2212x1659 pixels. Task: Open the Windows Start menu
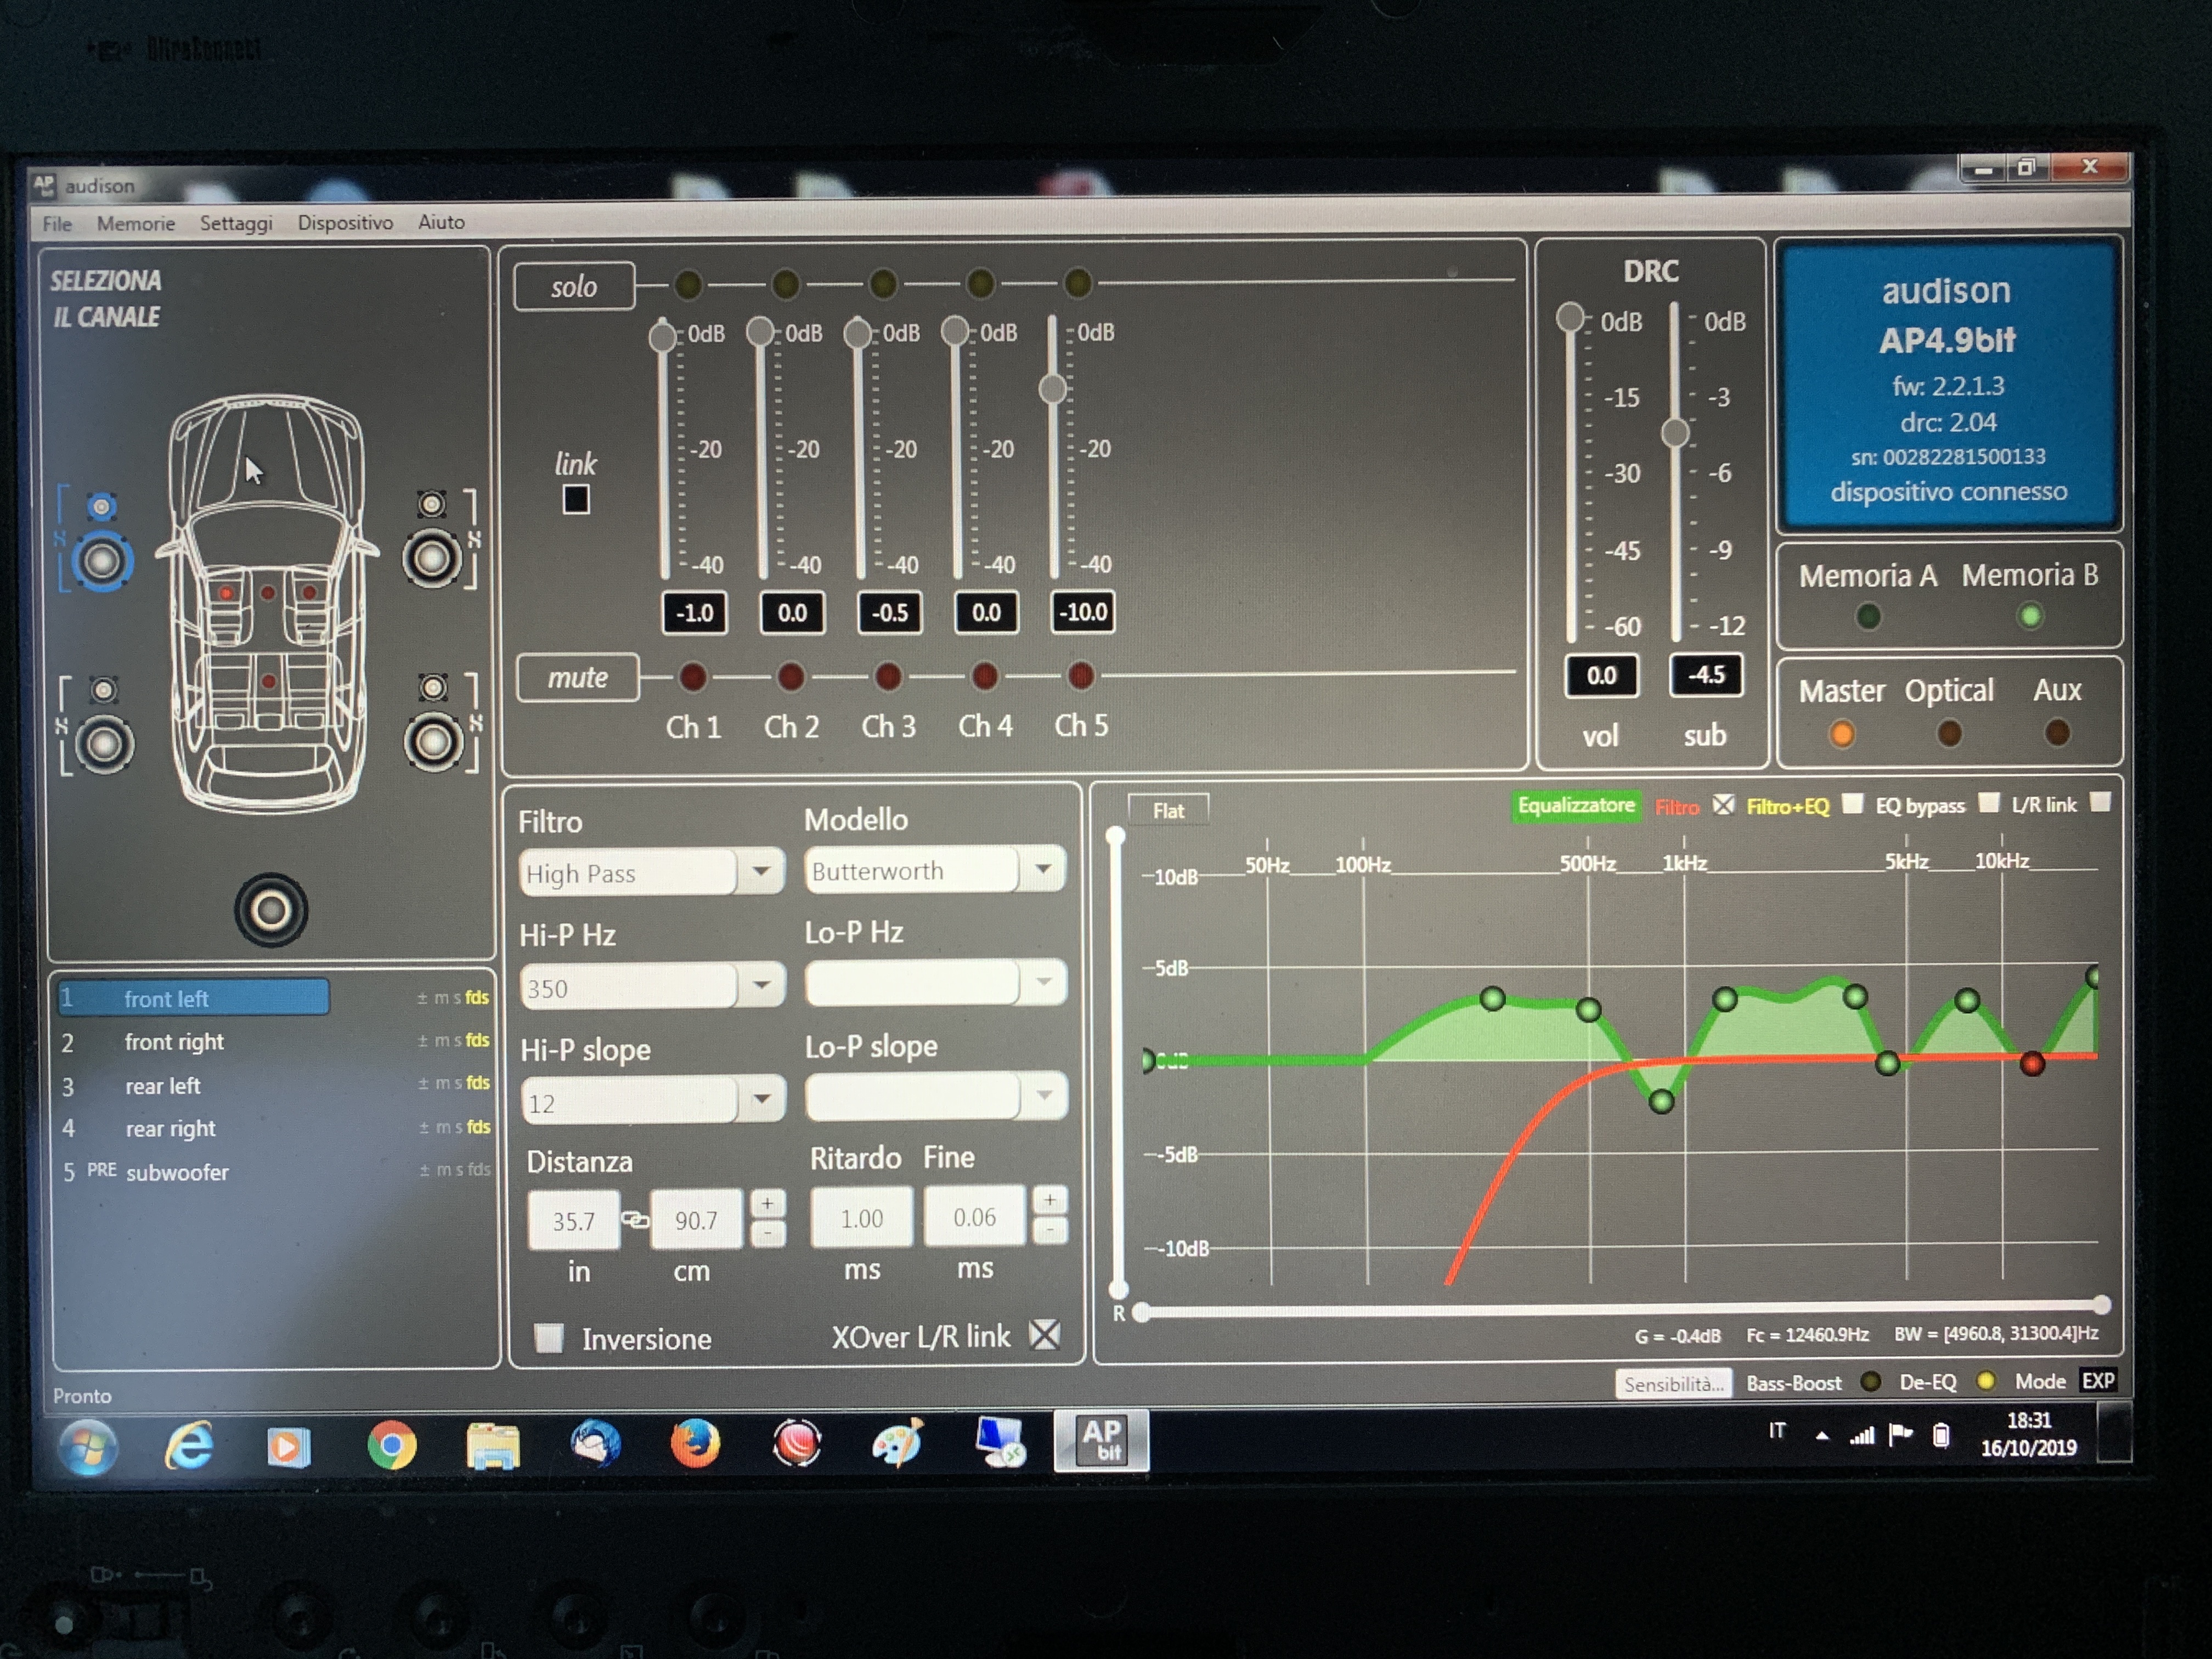tap(88, 1447)
